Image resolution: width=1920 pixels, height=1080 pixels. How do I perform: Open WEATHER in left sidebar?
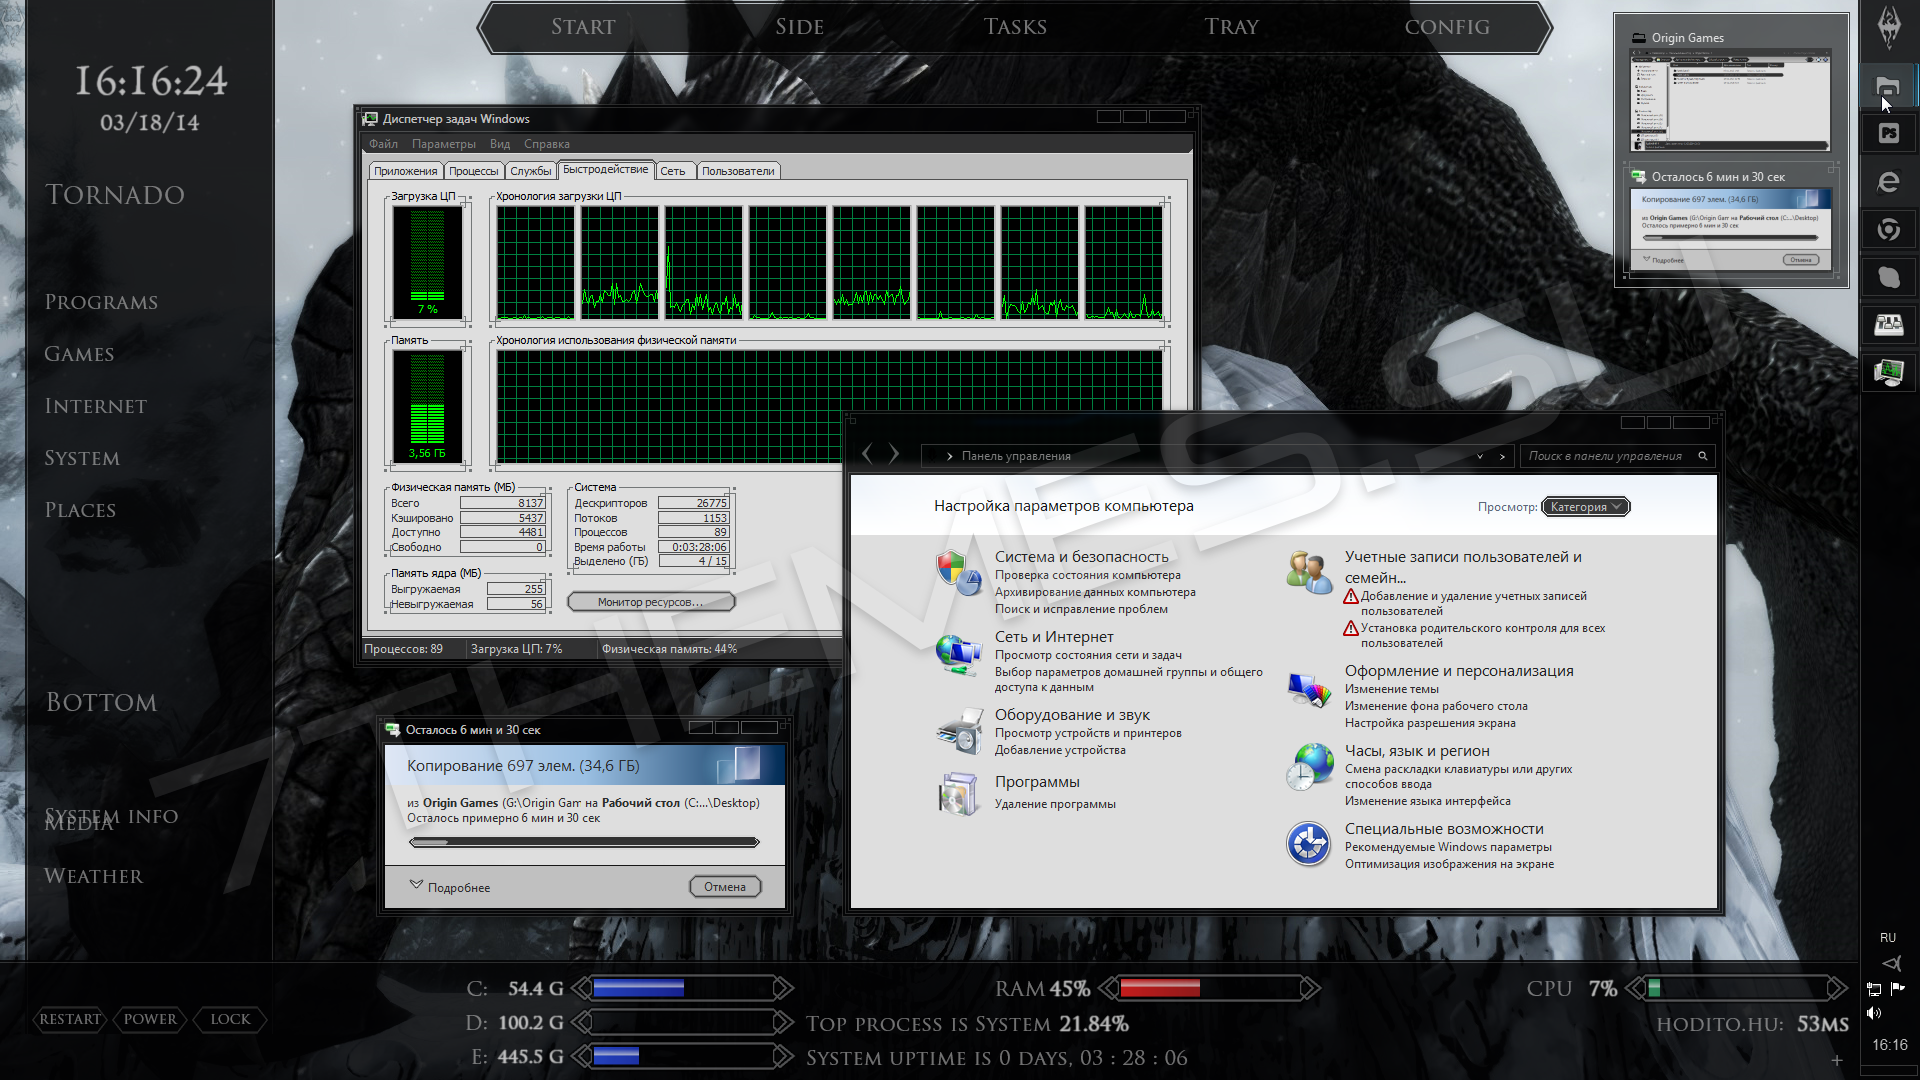coord(94,876)
